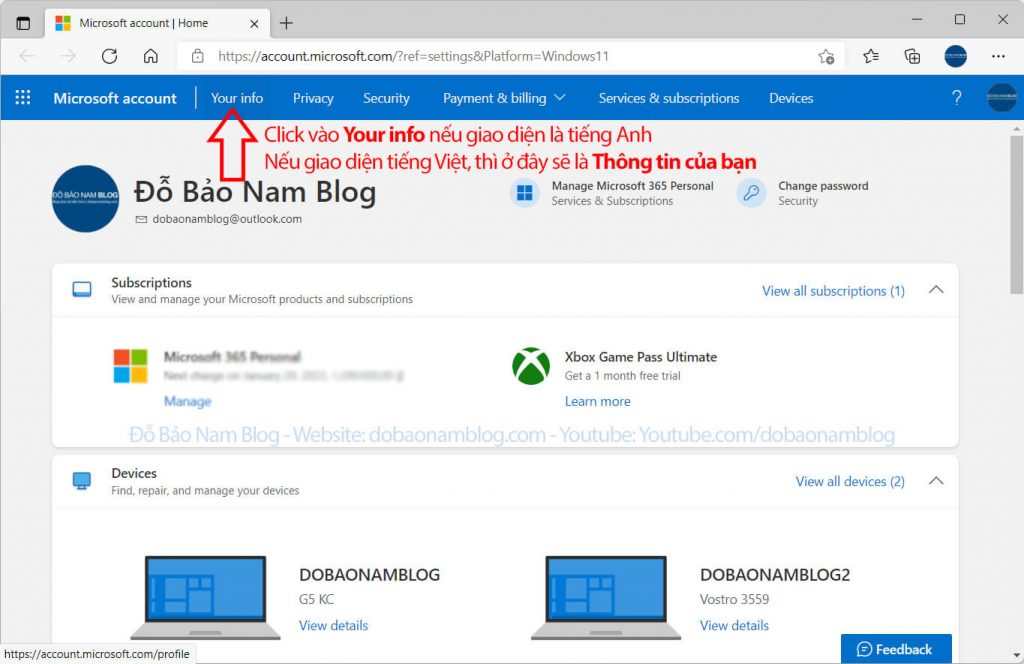1024x664 pixels.
Task: Click the Microsoft account home title
Action: (x=115, y=98)
